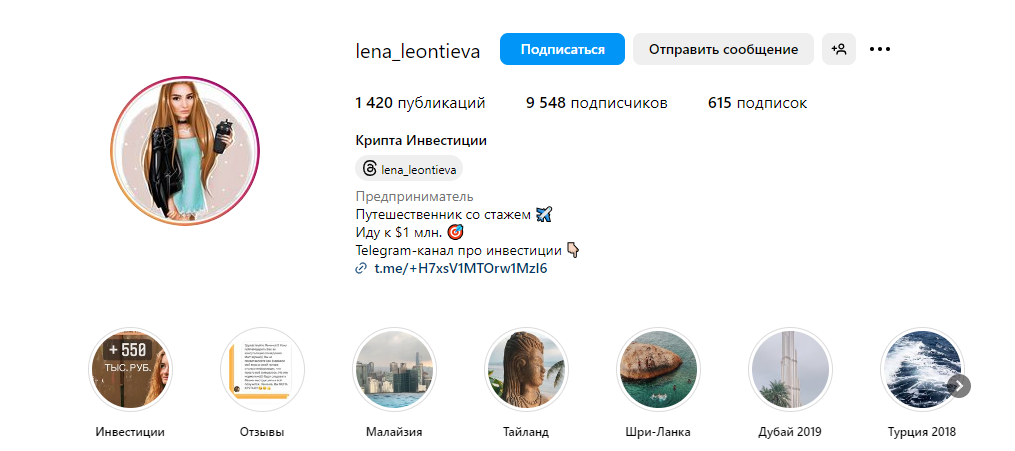Open the t.me Telegram channel link
Viewport: 1015px width, 451px height.
[461, 269]
